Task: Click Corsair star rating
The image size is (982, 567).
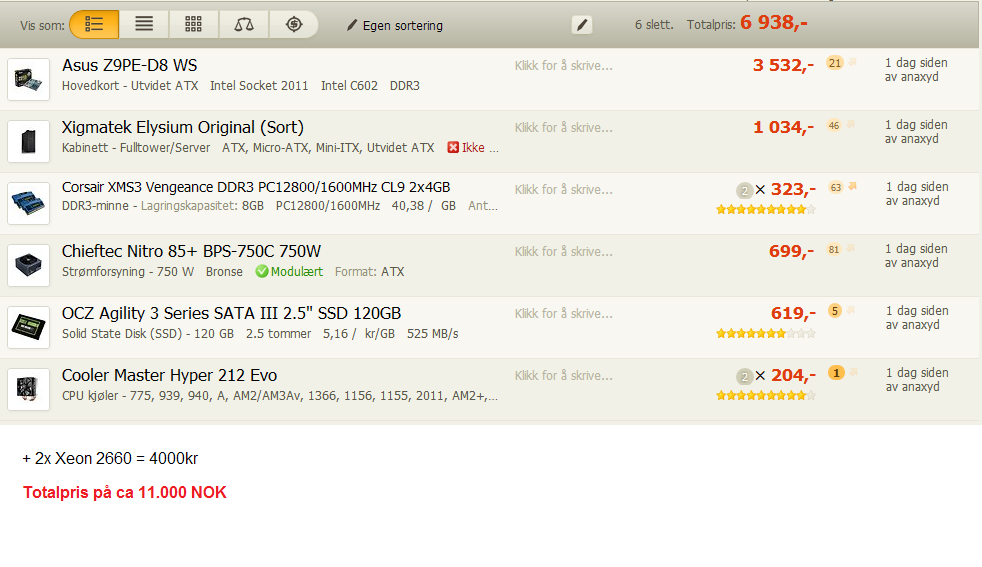Action: (766, 209)
